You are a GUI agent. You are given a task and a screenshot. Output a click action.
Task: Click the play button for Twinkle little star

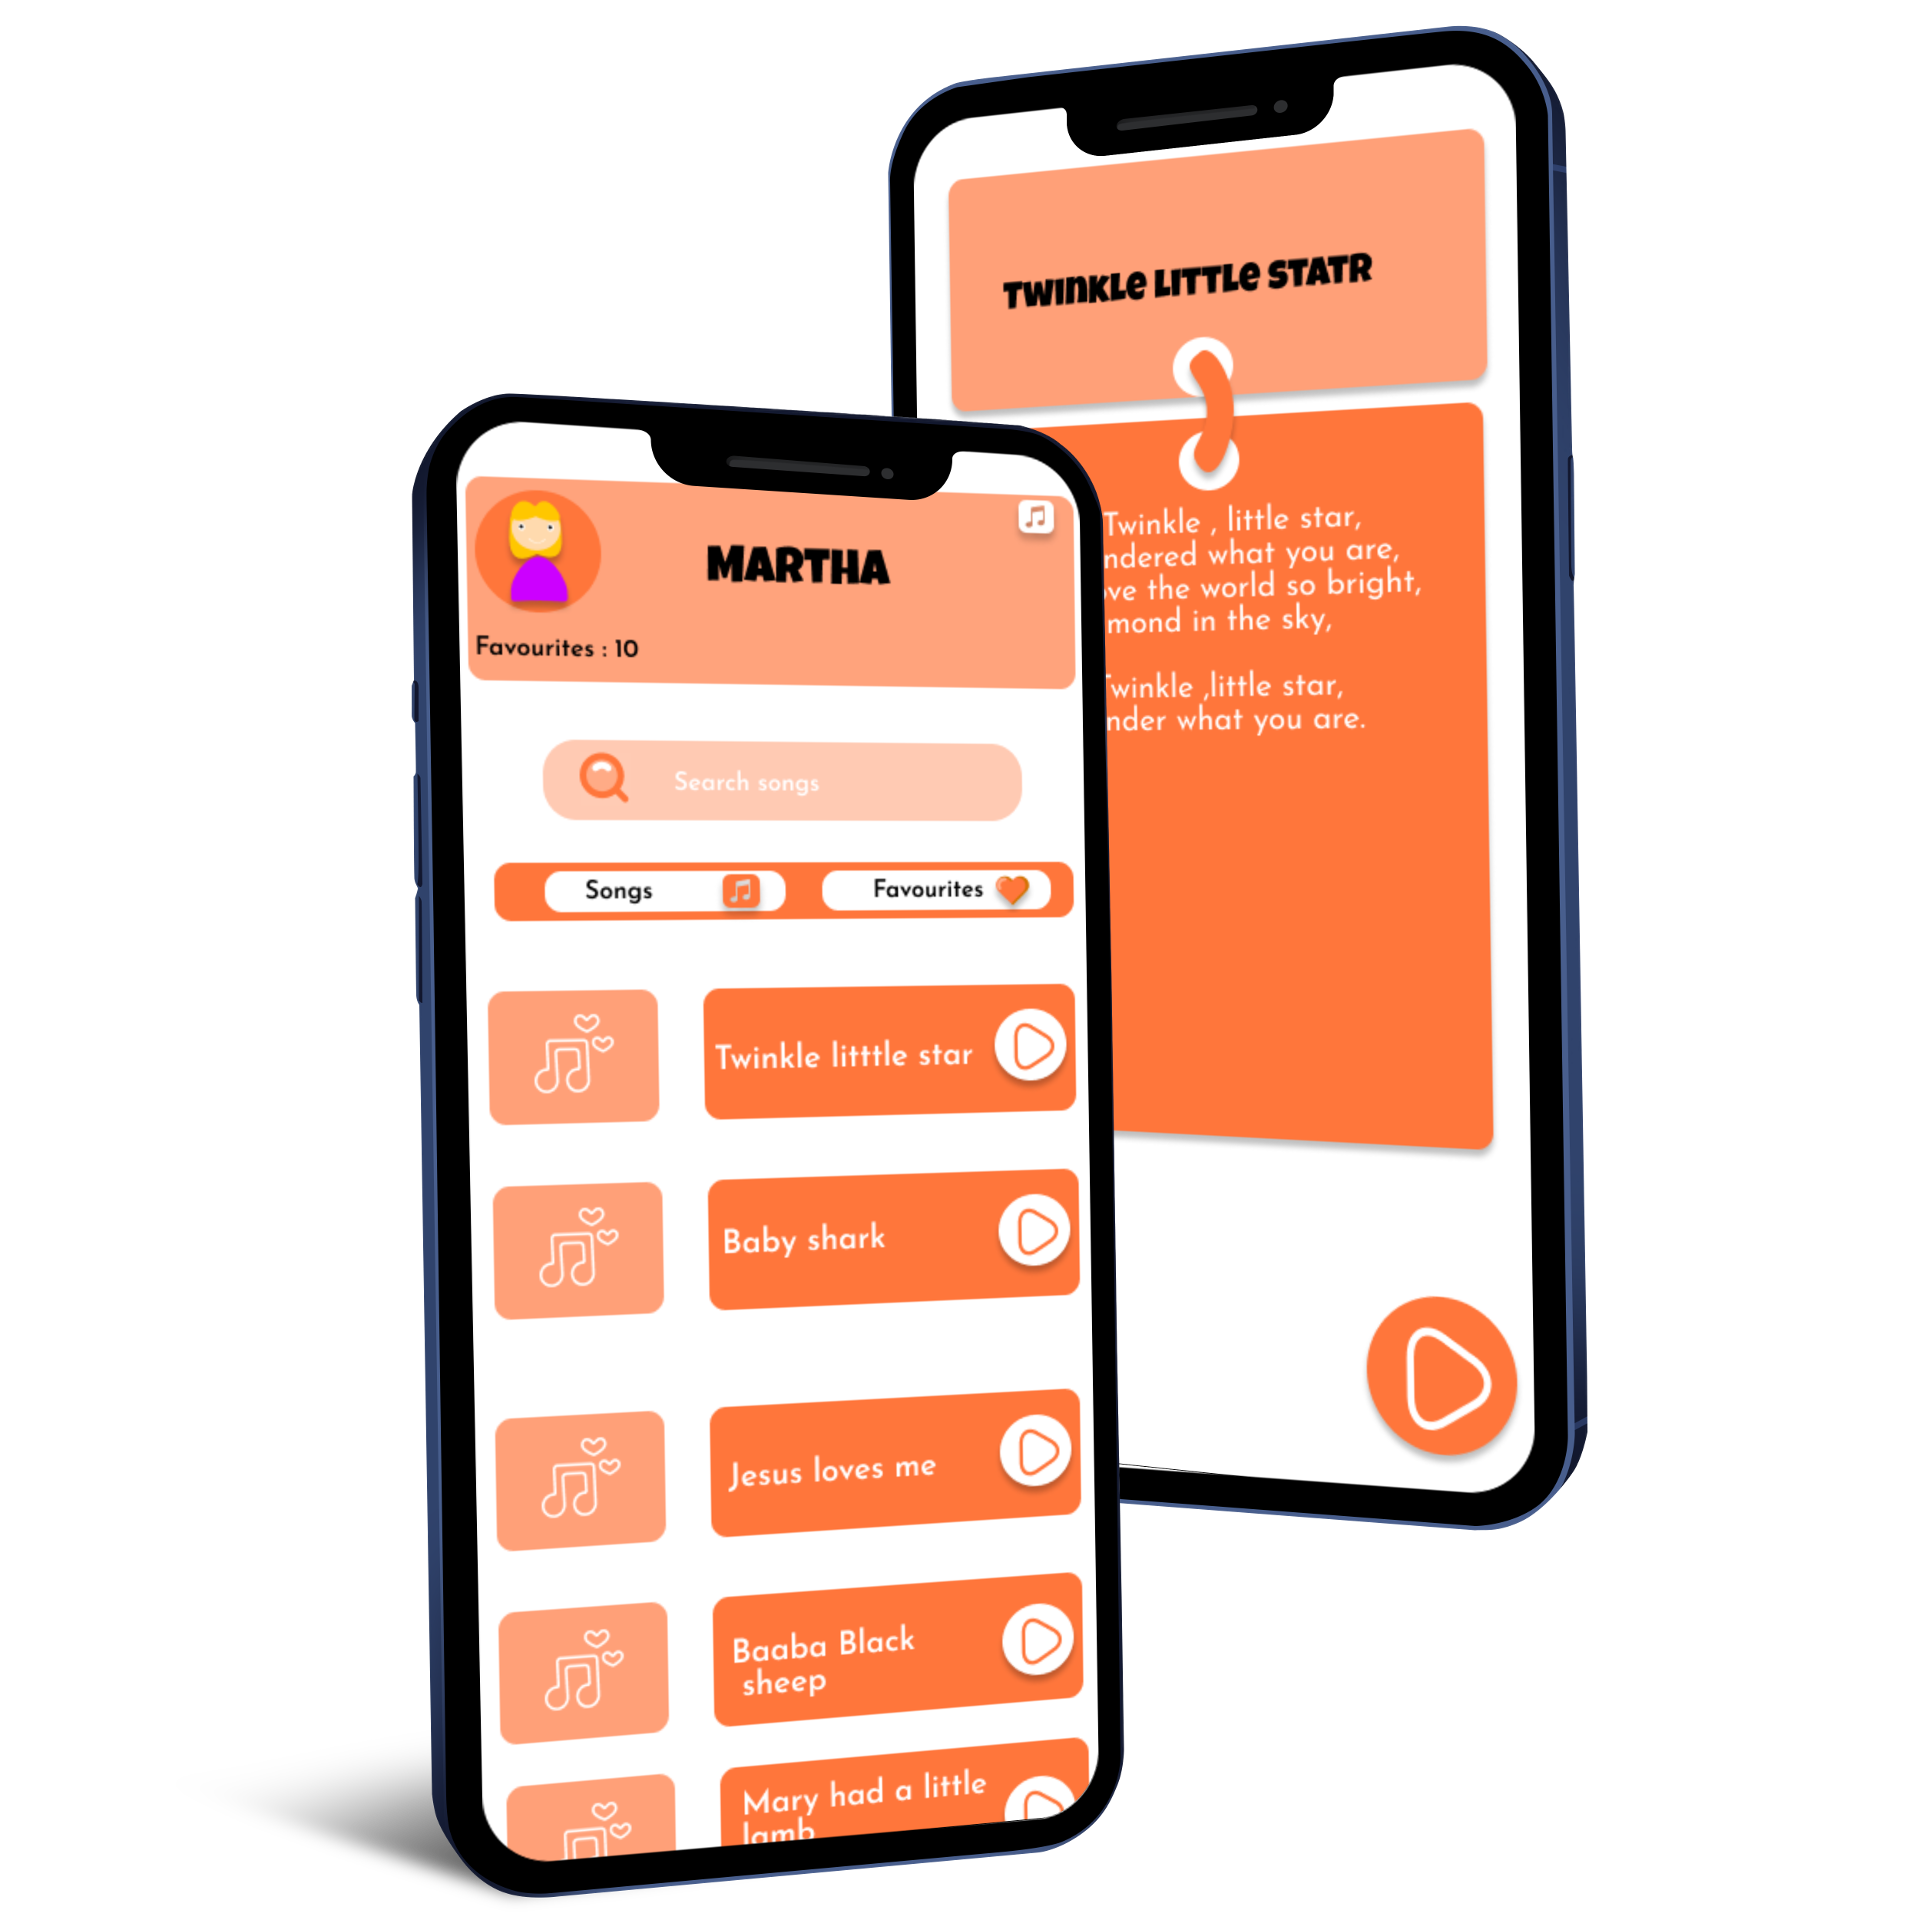[x=1037, y=1055]
